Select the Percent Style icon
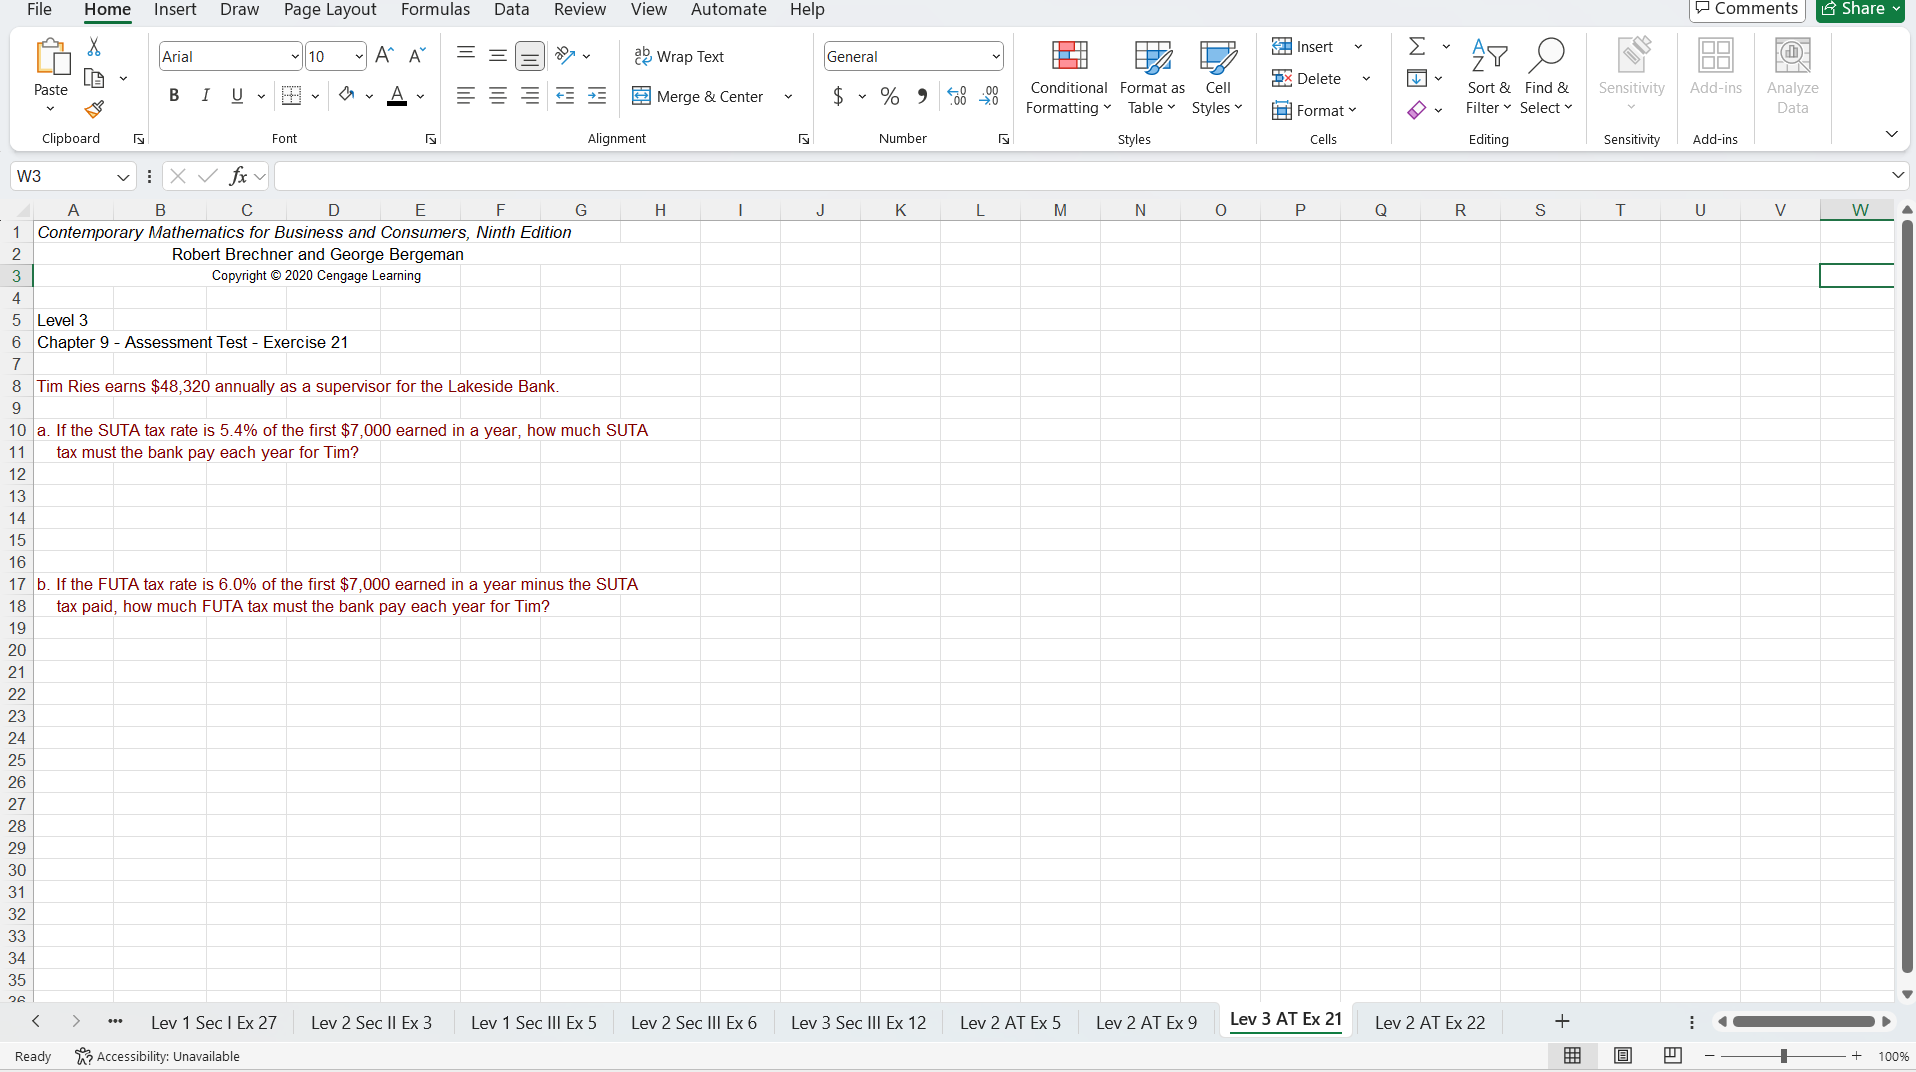 coord(889,96)
